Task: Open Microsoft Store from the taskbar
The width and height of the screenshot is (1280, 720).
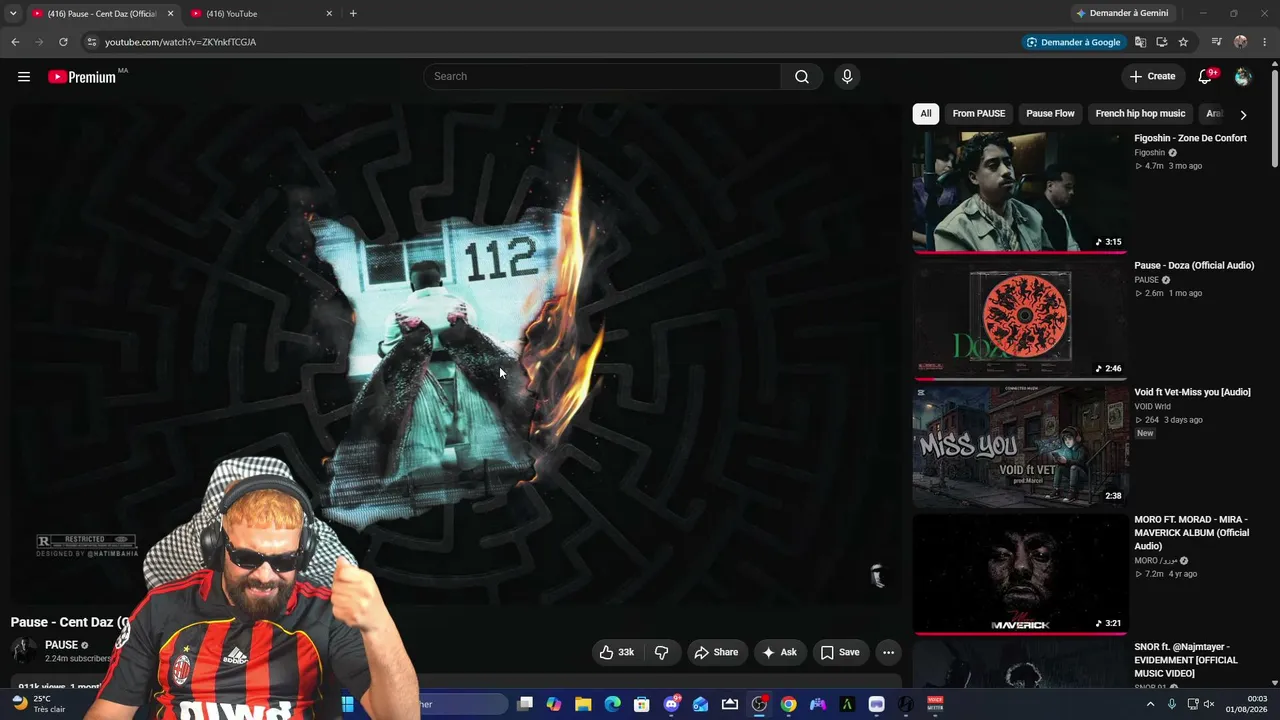Action: pyautogui.click(x=642, y=705)
